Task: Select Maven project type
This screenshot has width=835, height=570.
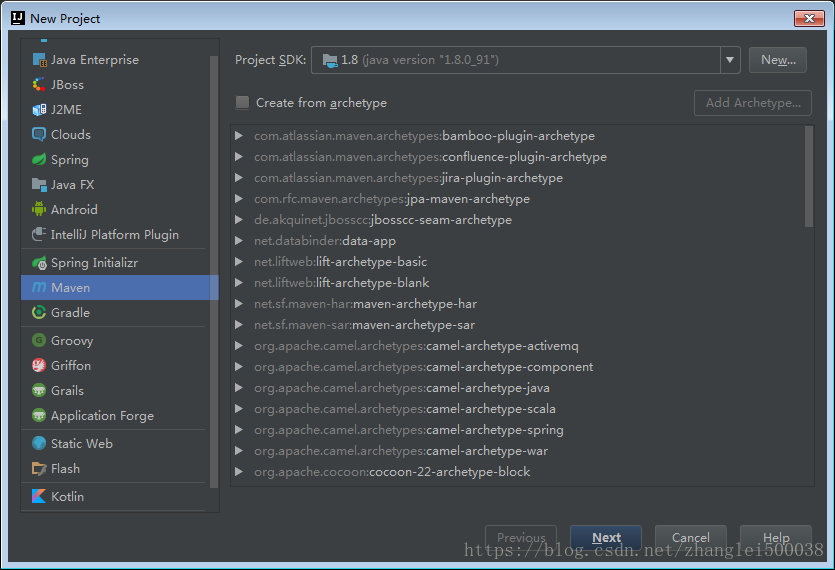Action: coord(70,288)
